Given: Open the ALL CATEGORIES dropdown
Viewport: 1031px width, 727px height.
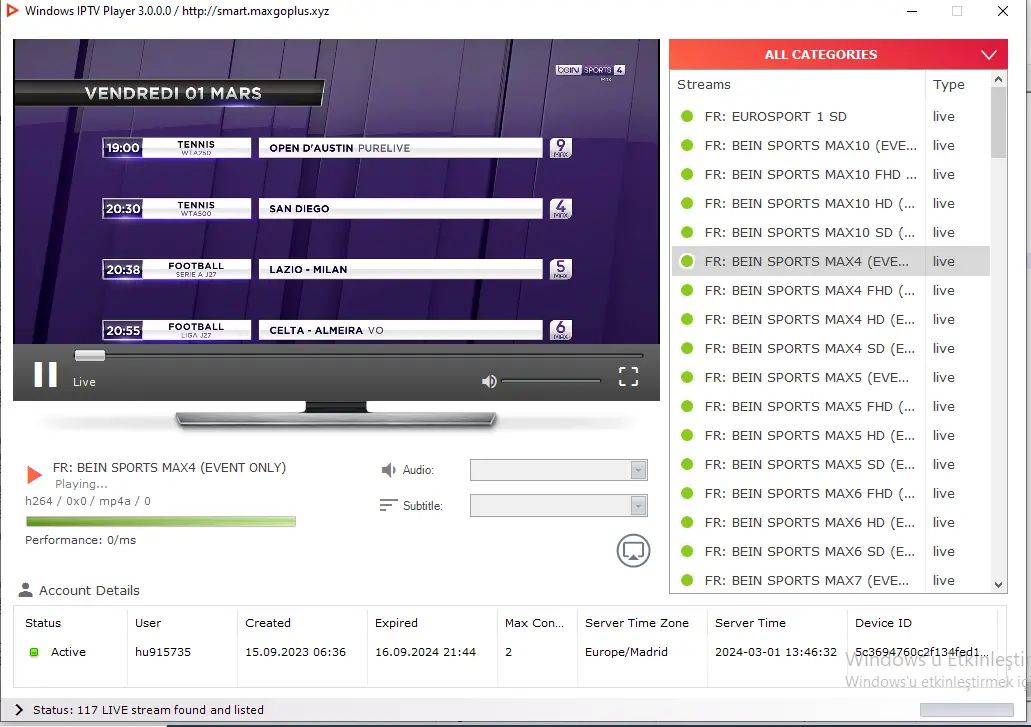Looking at the screenshot, I should click(838, 55).
